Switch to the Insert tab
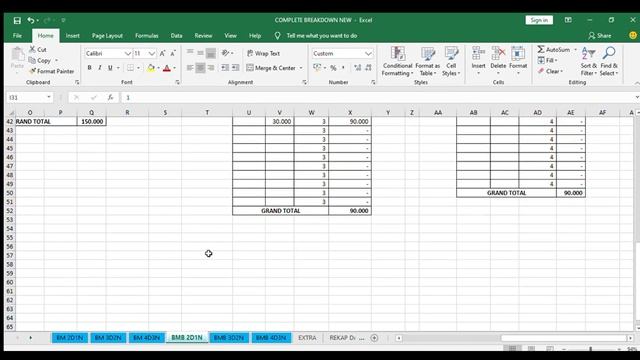The height and width of the screenshot is (360, 640). (x=73, y=36)
